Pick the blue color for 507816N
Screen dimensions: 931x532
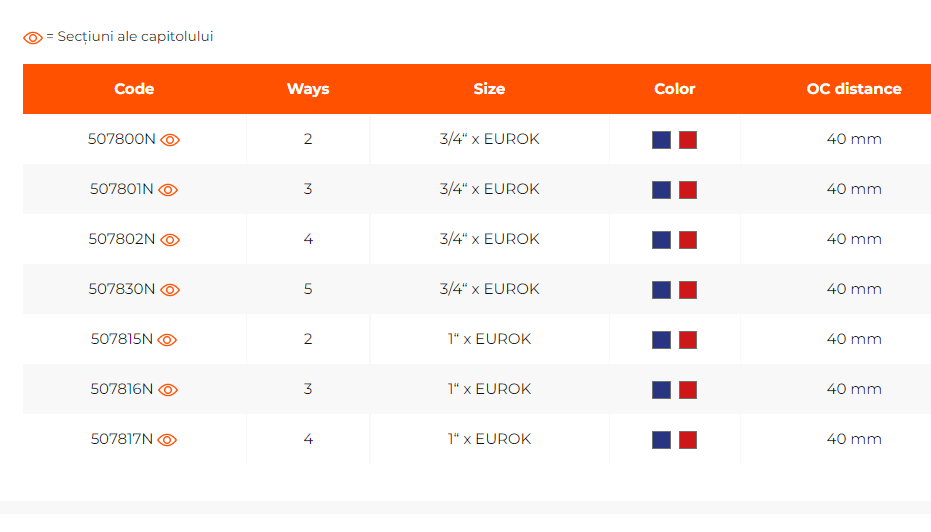[x=661, y=390]
